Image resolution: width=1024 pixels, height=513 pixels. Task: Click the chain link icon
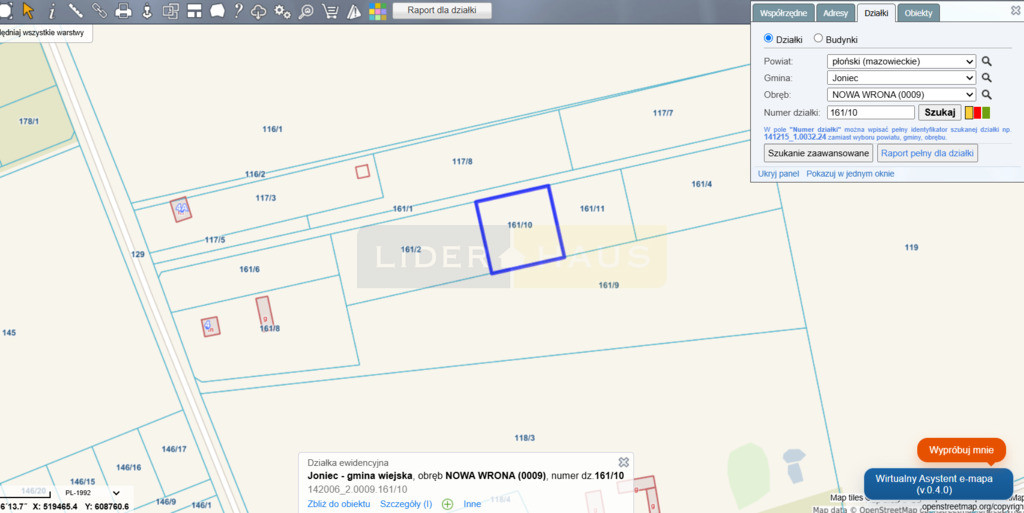pyautogui.click(x=99, y=10)
